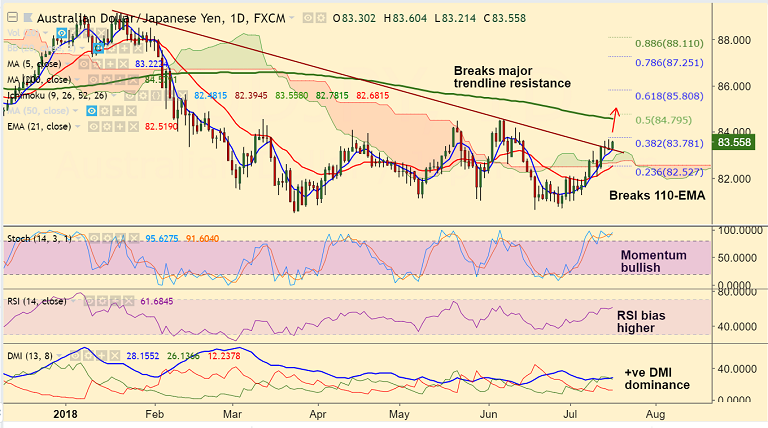Screen dimensions: 768x428
Task: Open MA (5, close) settings gear
Action: click(x=96, y=64)
